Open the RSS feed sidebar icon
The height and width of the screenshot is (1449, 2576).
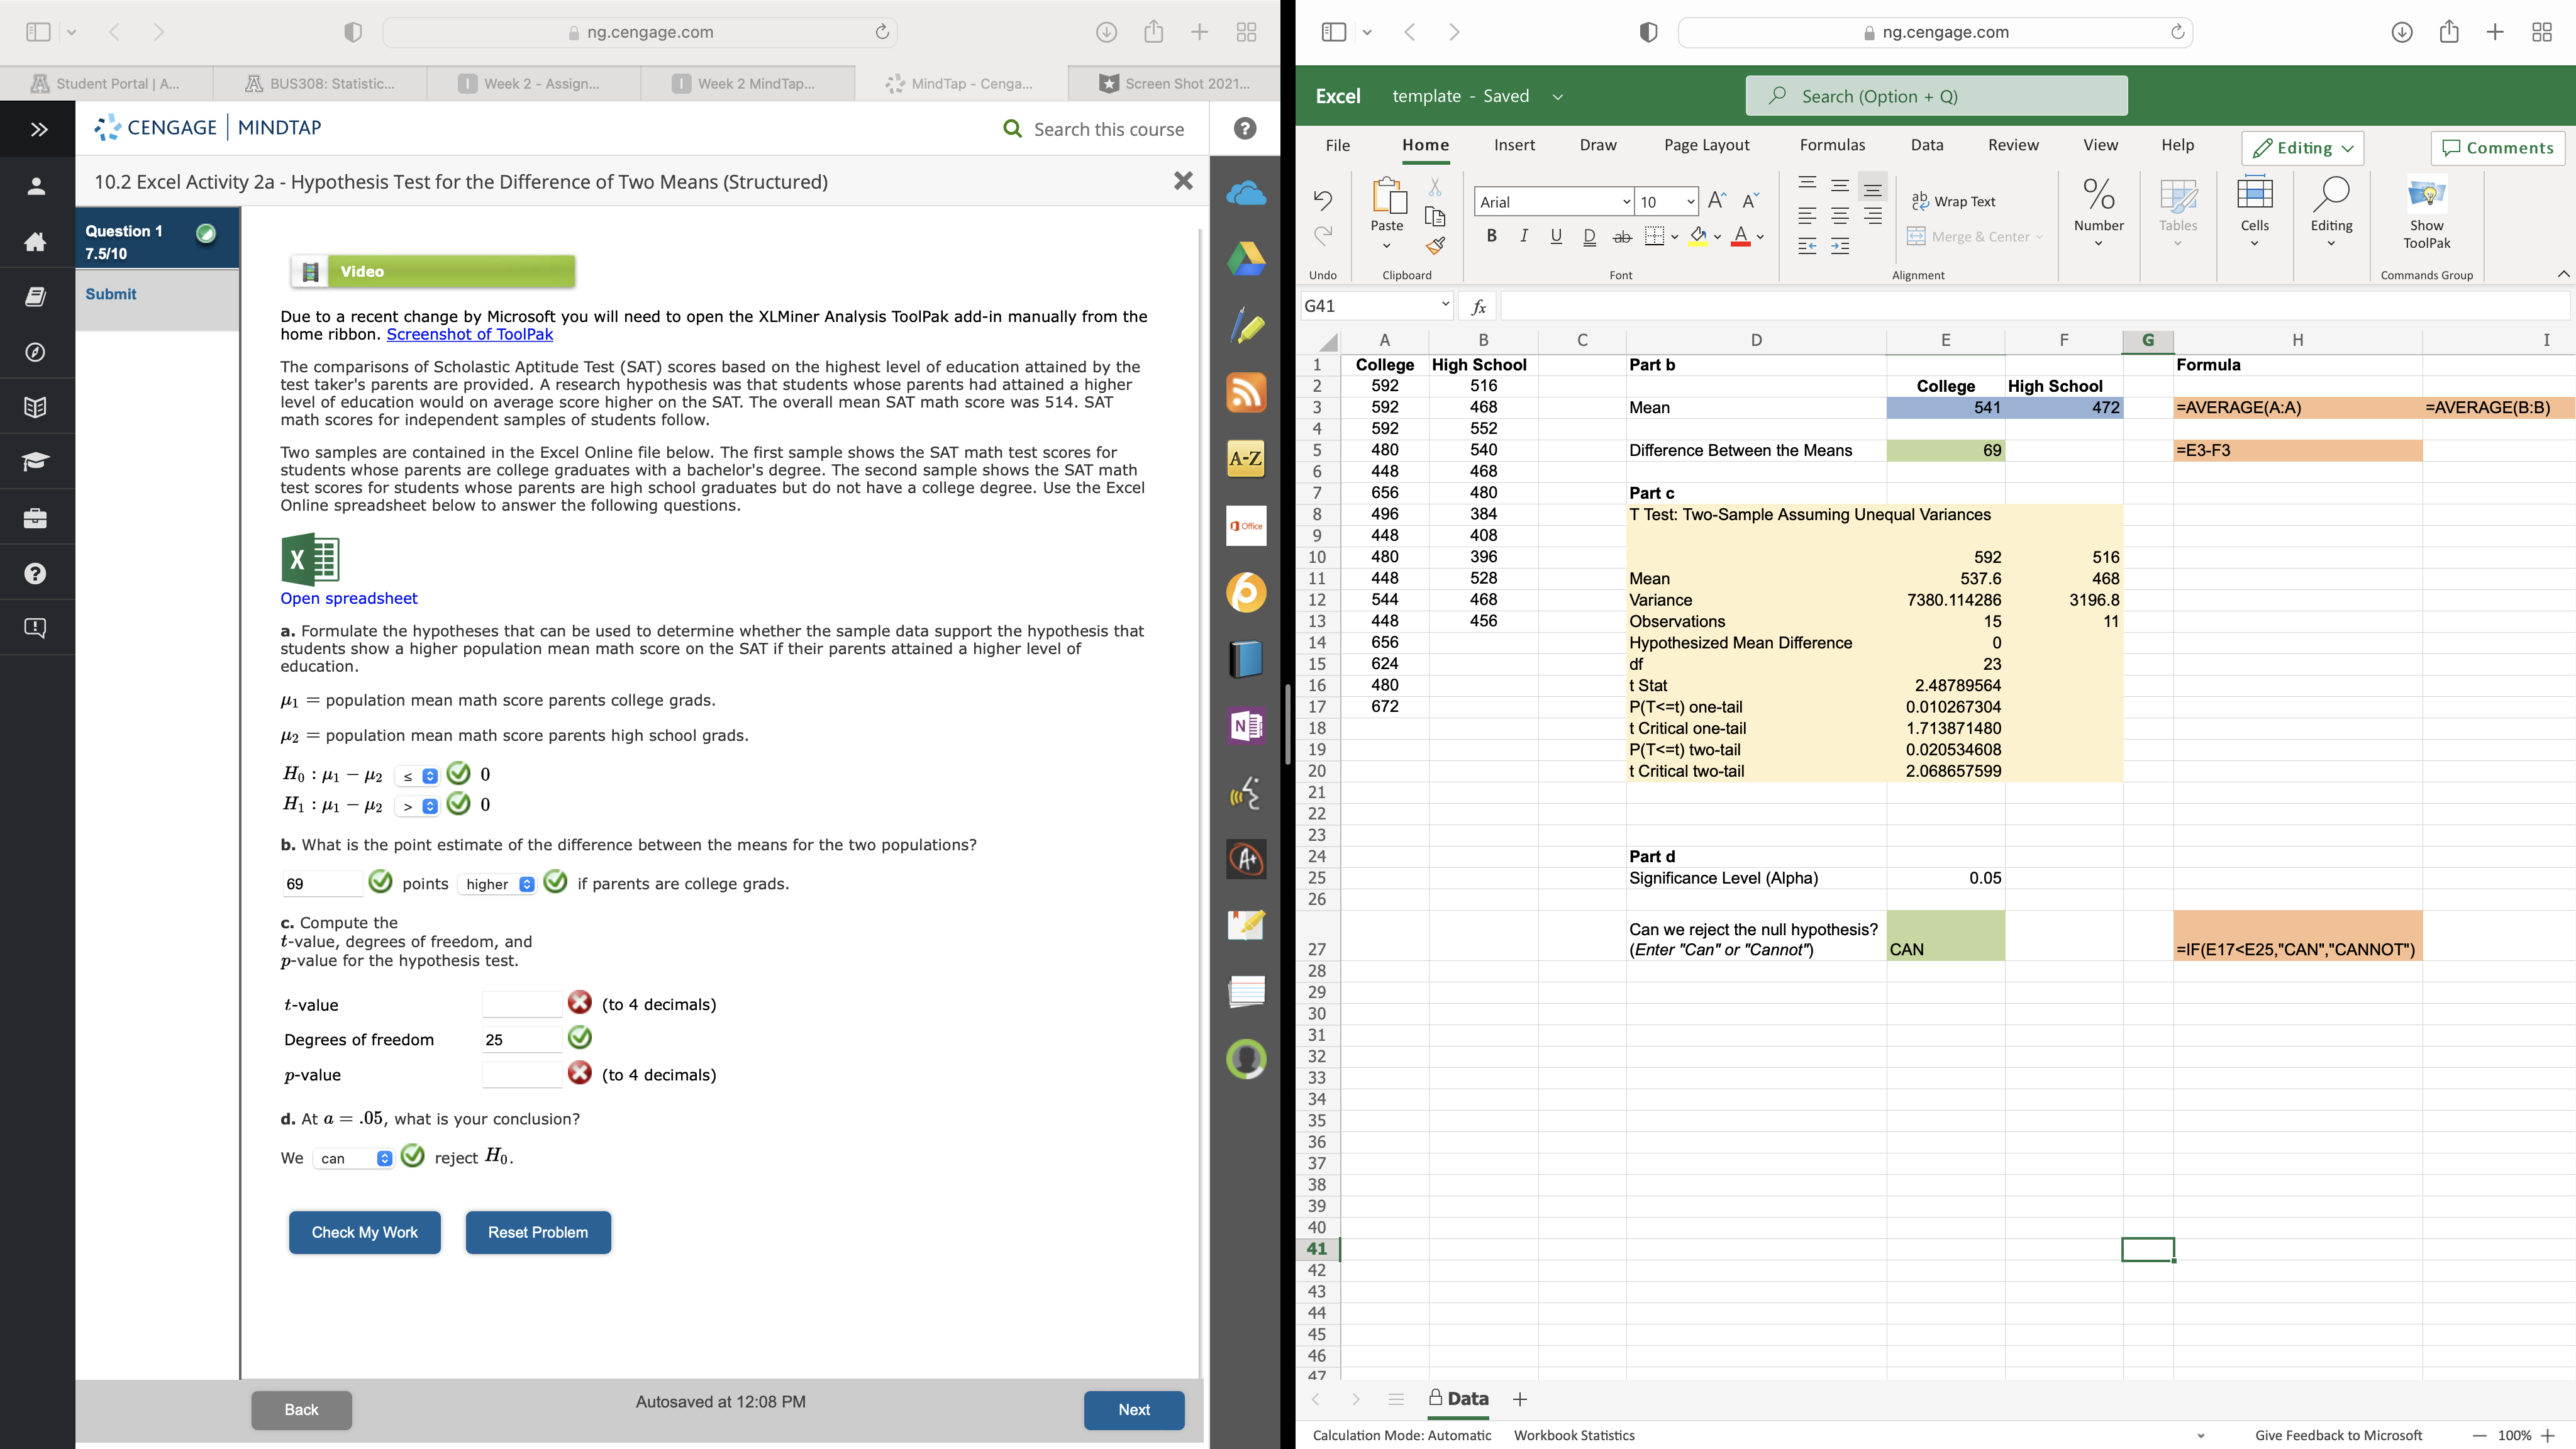tap(1246, 392)
